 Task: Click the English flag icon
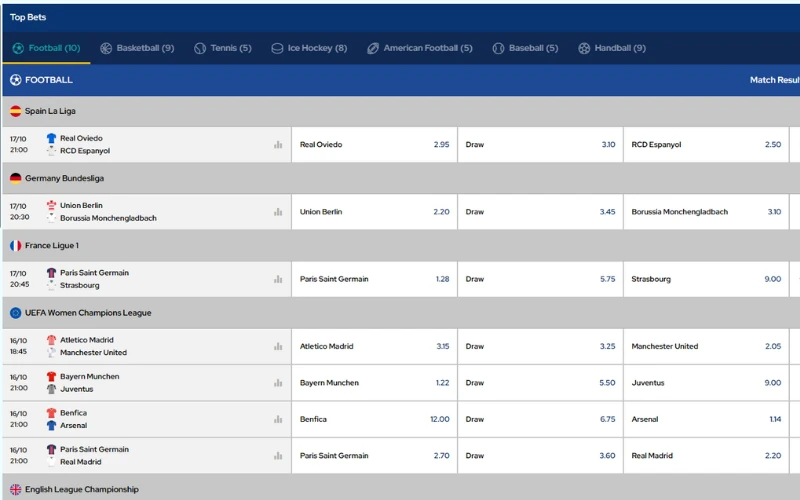click(15, 489)
